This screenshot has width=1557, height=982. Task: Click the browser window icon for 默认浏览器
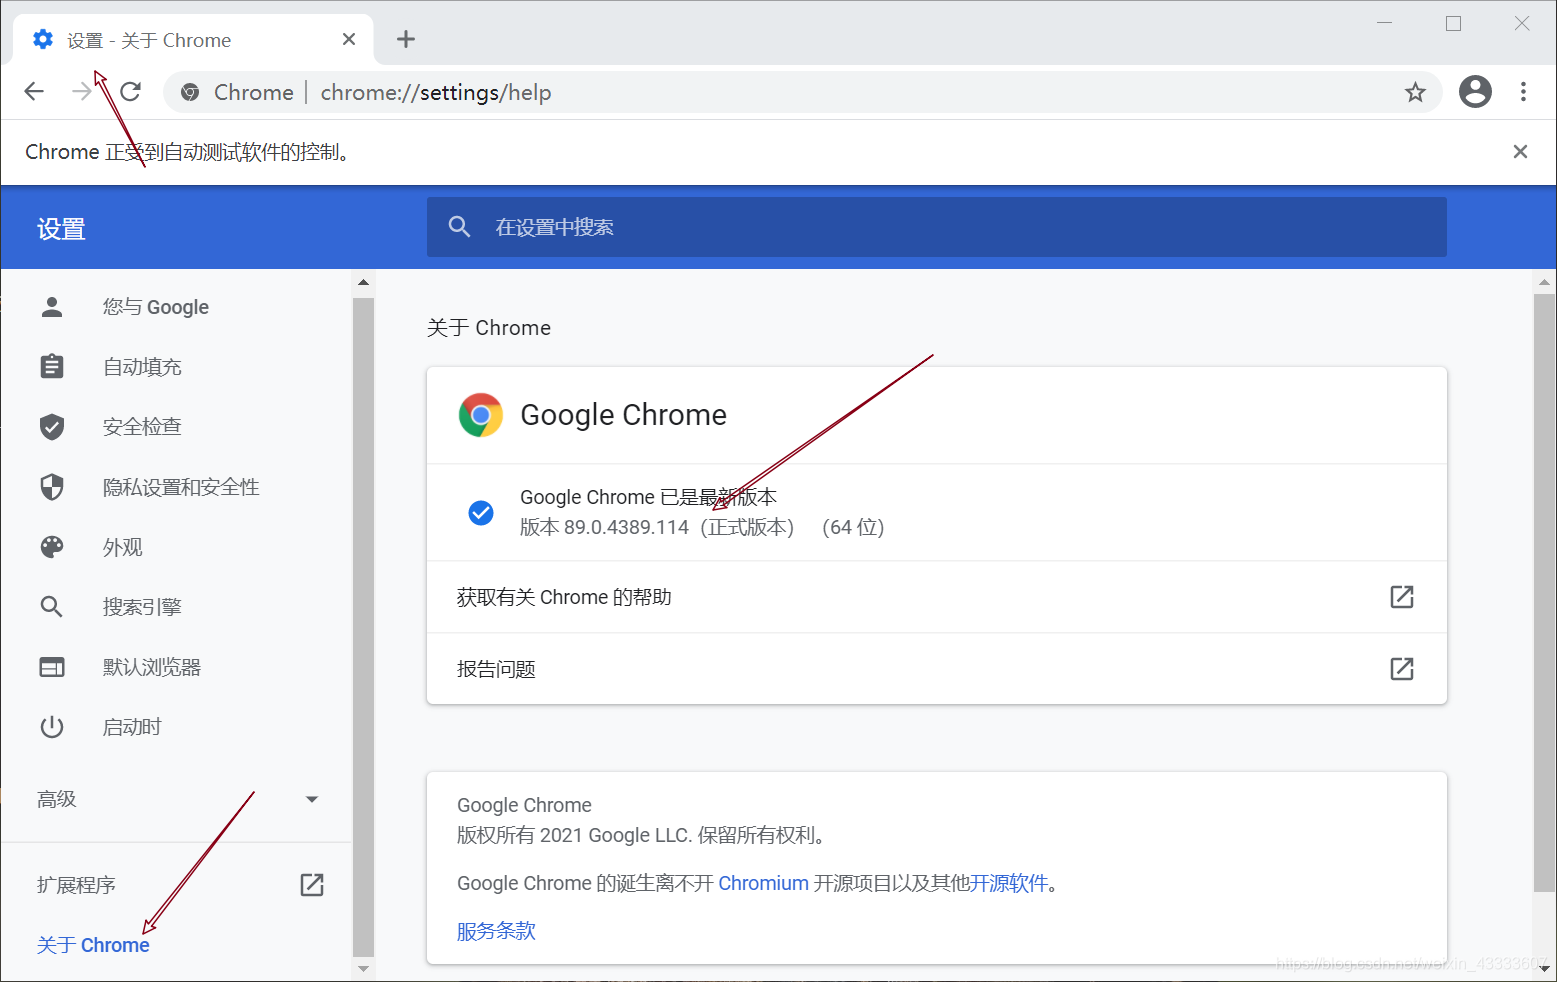[x=52, y=667]
